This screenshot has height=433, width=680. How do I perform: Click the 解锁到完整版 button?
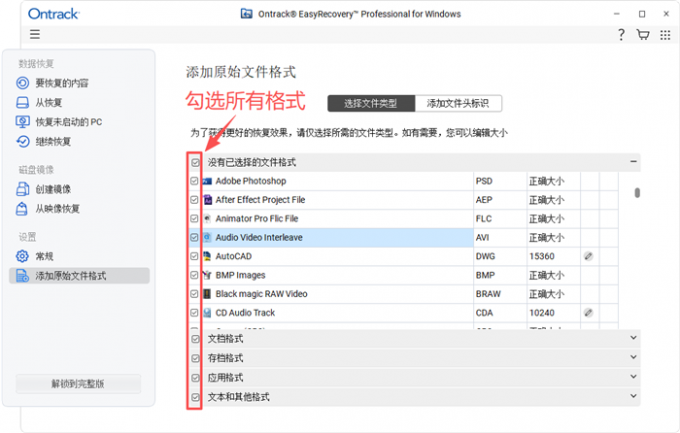[78, 384]
